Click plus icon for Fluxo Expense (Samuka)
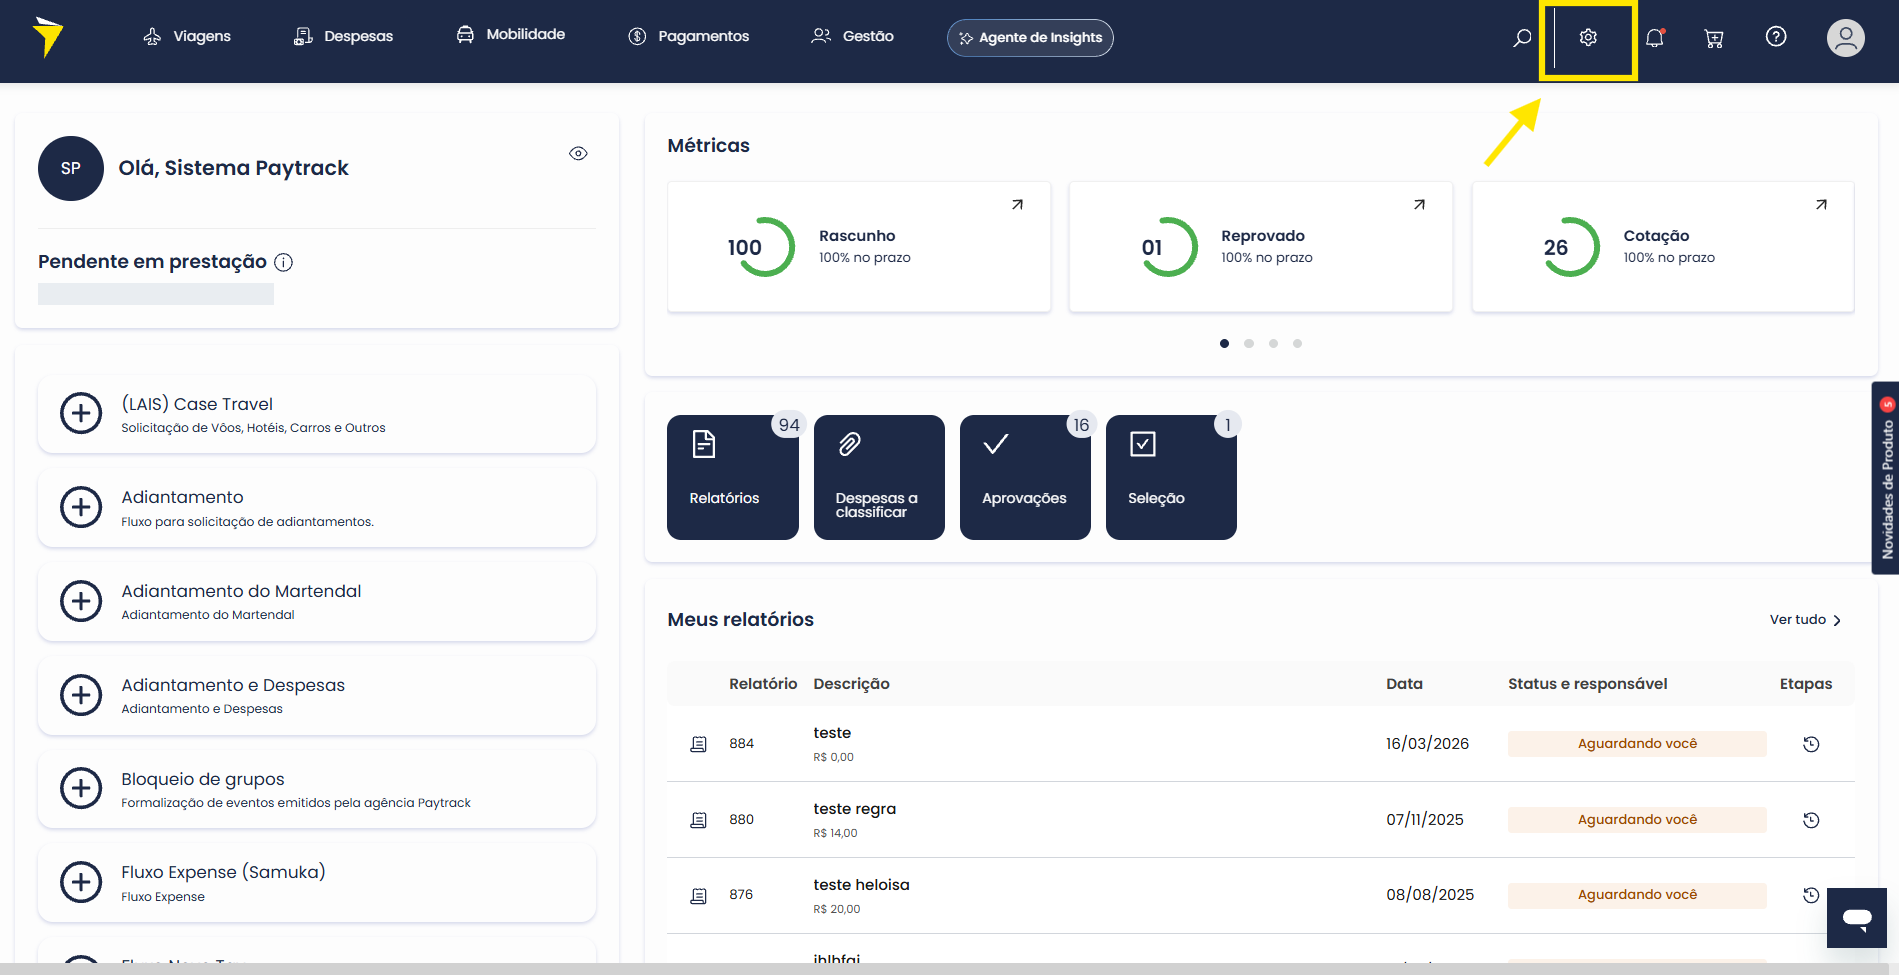 click(81, 882)
